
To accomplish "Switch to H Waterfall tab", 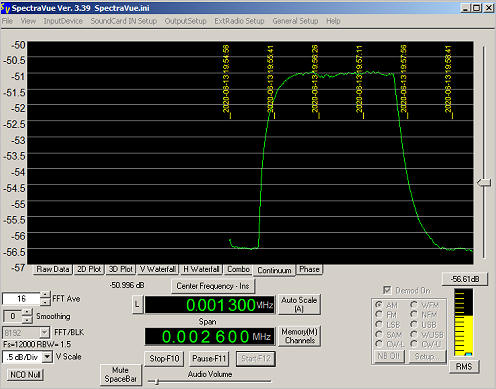I will 201,269.
